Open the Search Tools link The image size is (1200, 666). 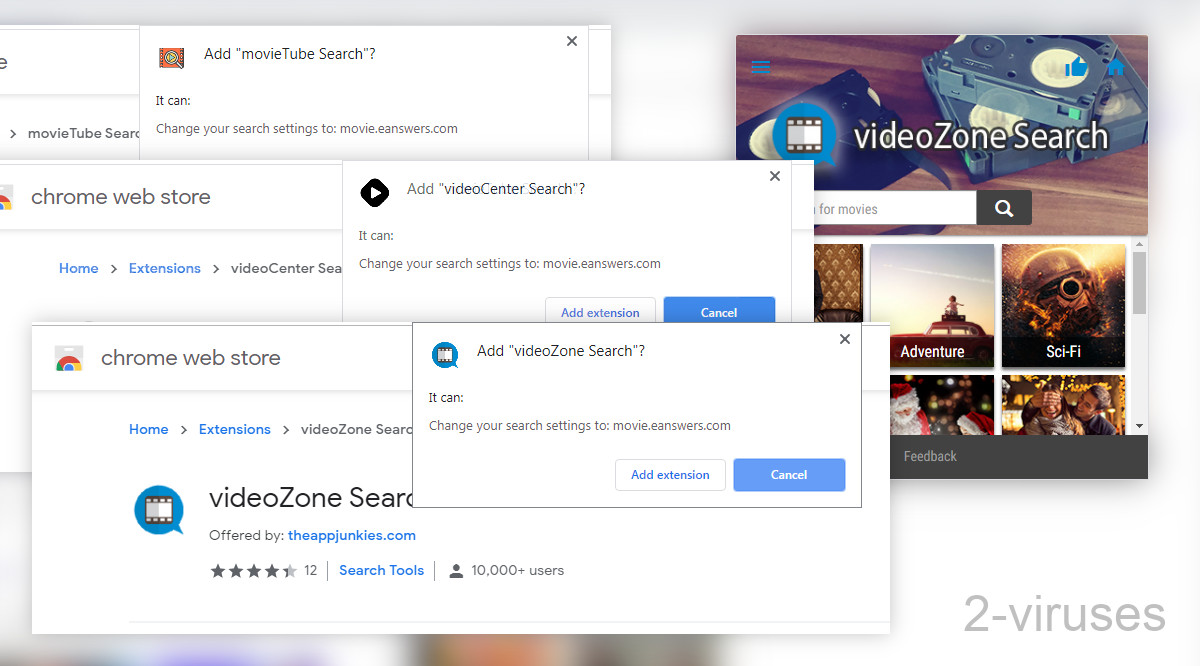pyautogui.click(x=381, y=570)
